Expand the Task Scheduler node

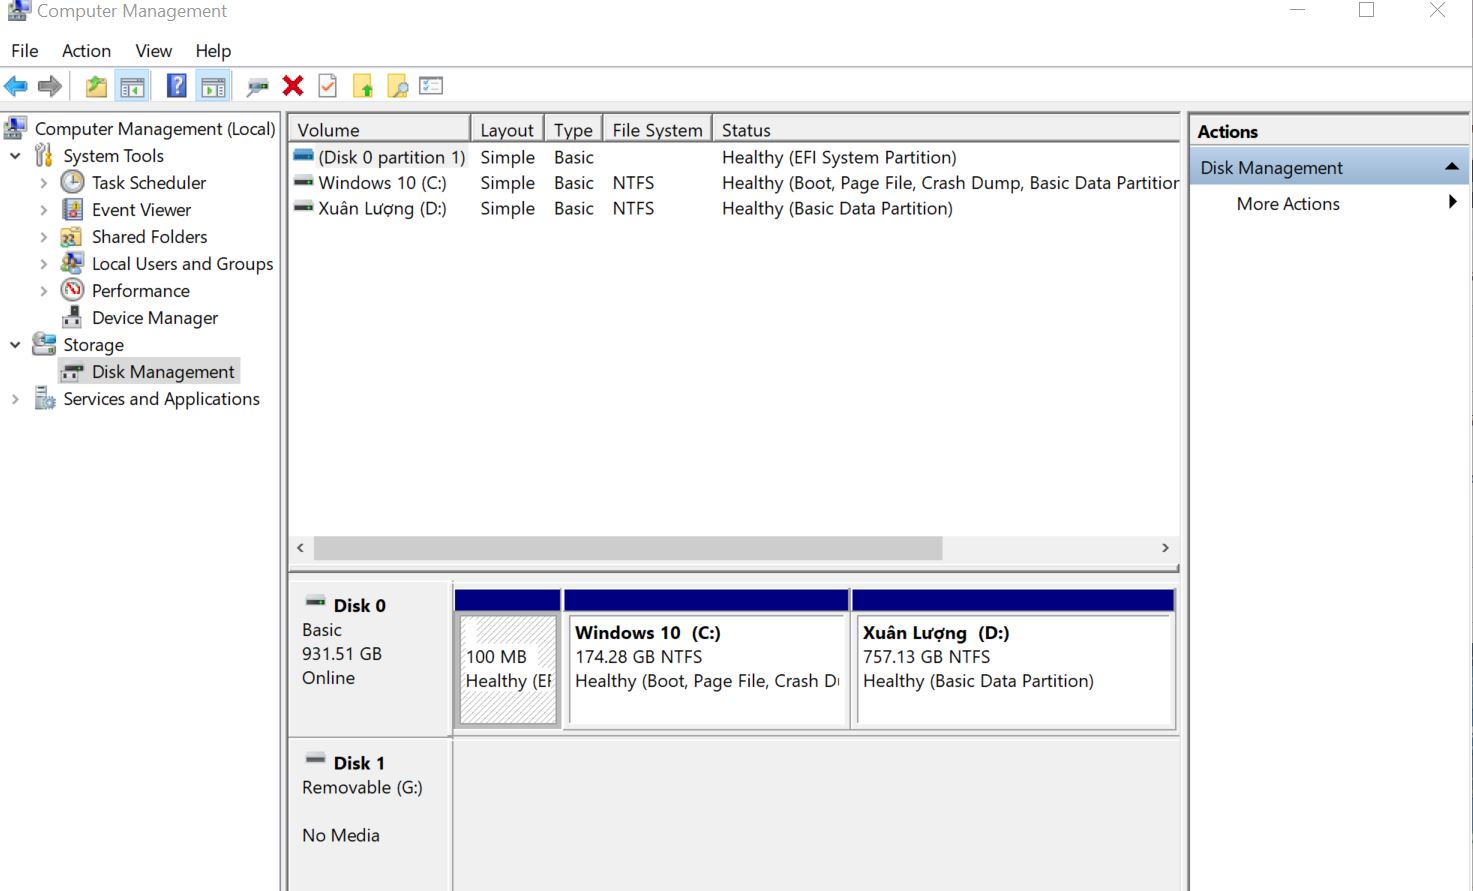point(43,183)
